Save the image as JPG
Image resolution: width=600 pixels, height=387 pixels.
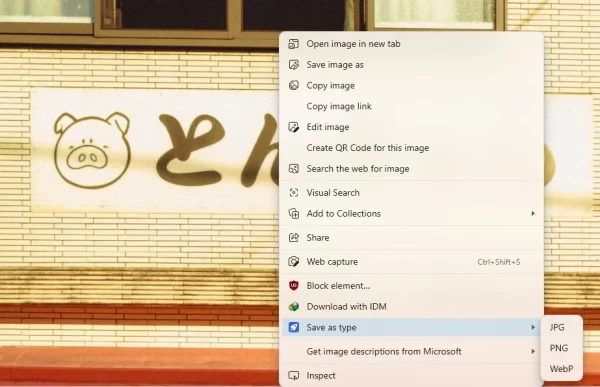(x=562, y=327)
